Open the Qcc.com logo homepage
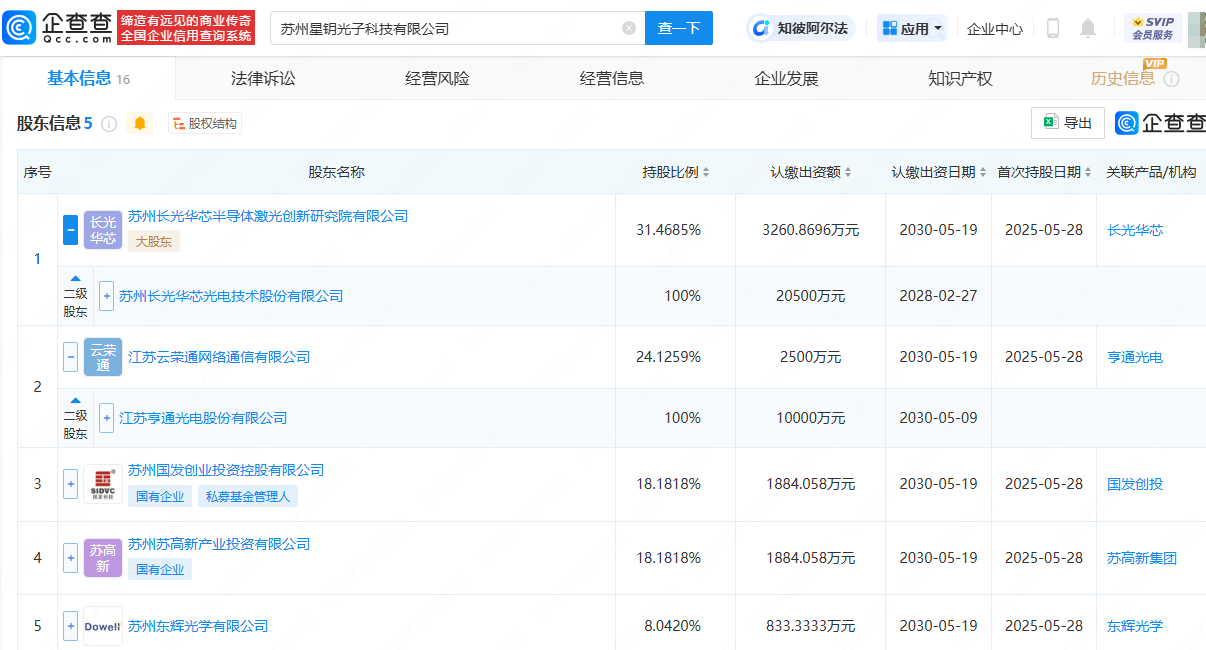The width and height of the screenshot is (1206, 650). coord(58,28)
